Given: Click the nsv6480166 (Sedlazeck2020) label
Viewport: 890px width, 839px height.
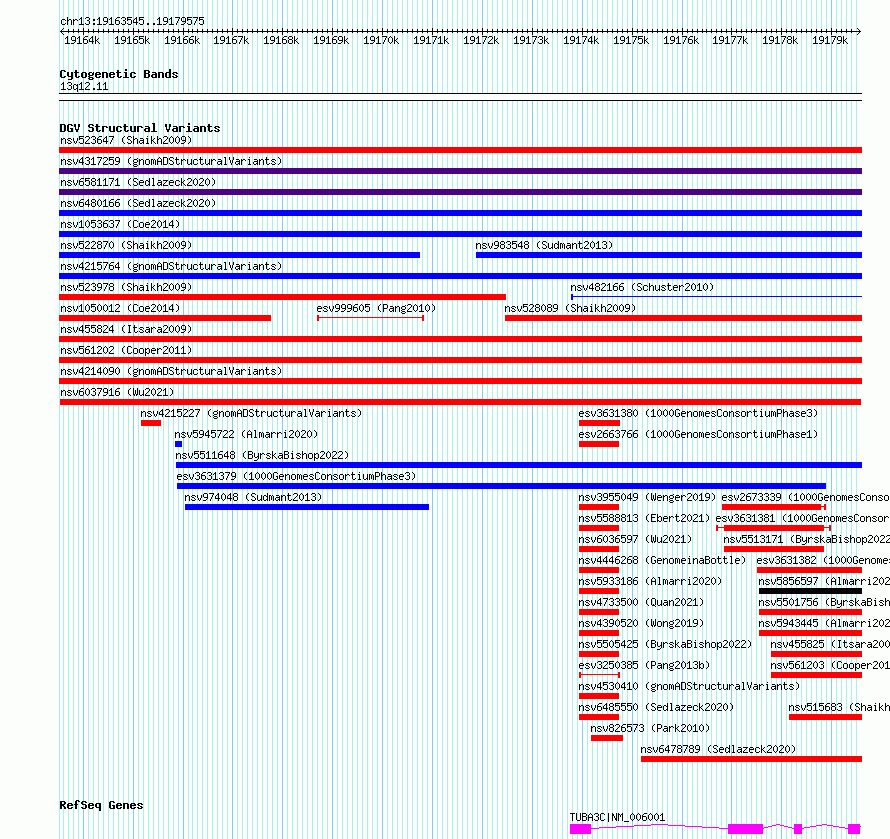Looking at the screenshot, I should (x=138, y=203).
